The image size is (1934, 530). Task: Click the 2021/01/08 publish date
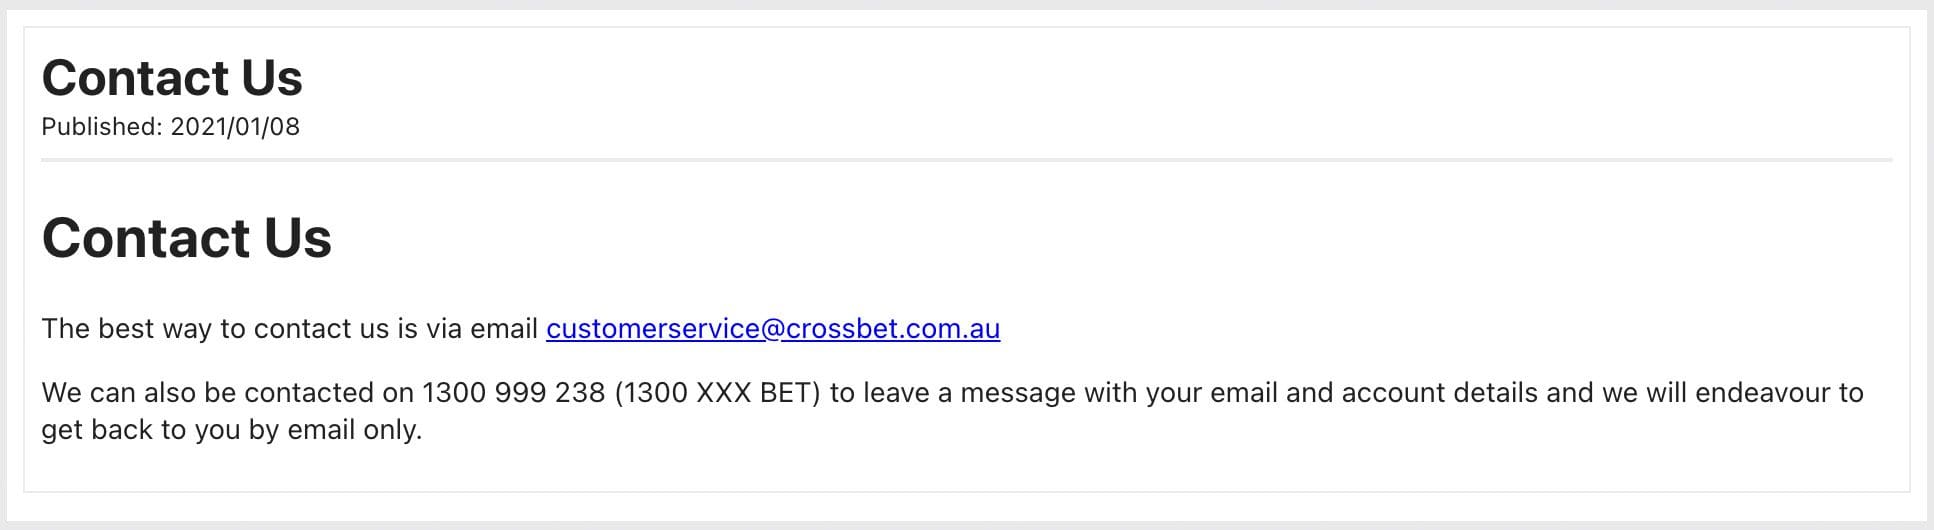[235, 127]
